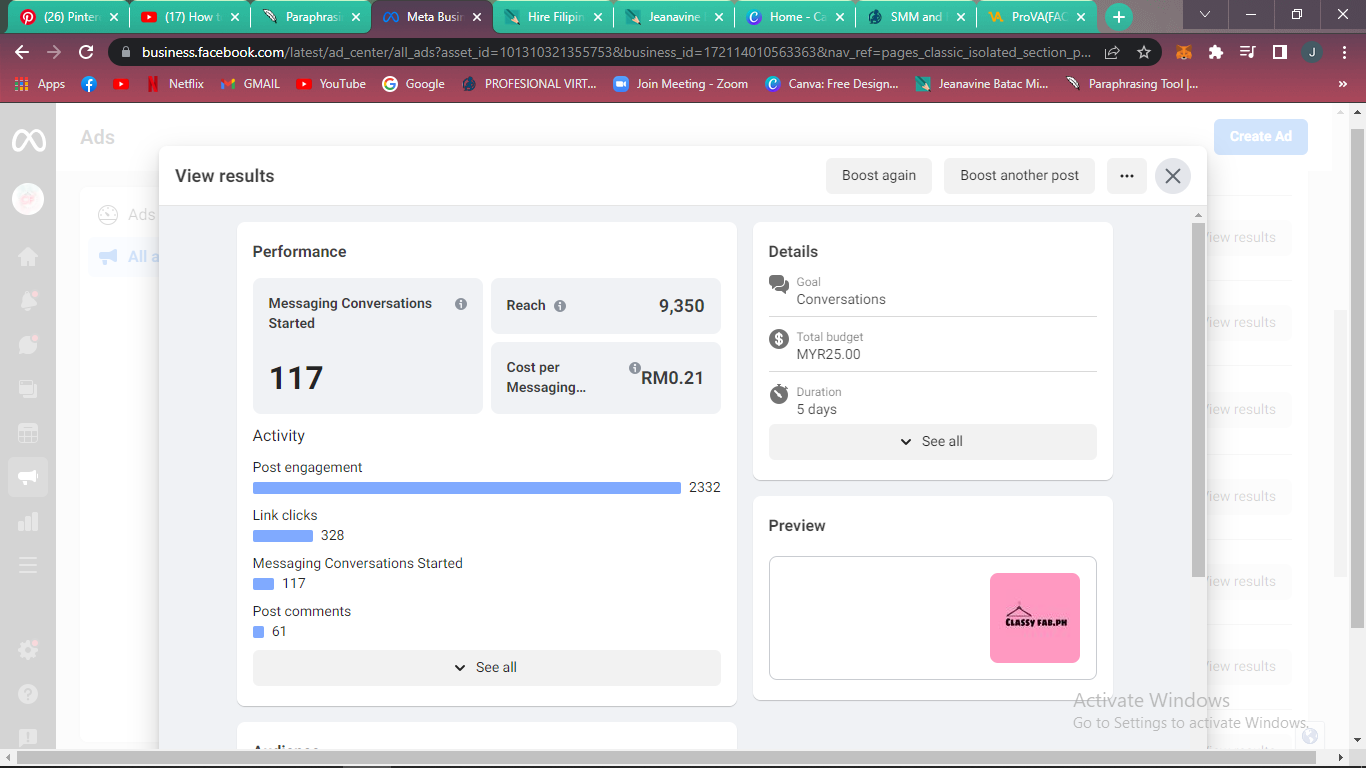Click the dialog's vertical scrollbar

1198,400
